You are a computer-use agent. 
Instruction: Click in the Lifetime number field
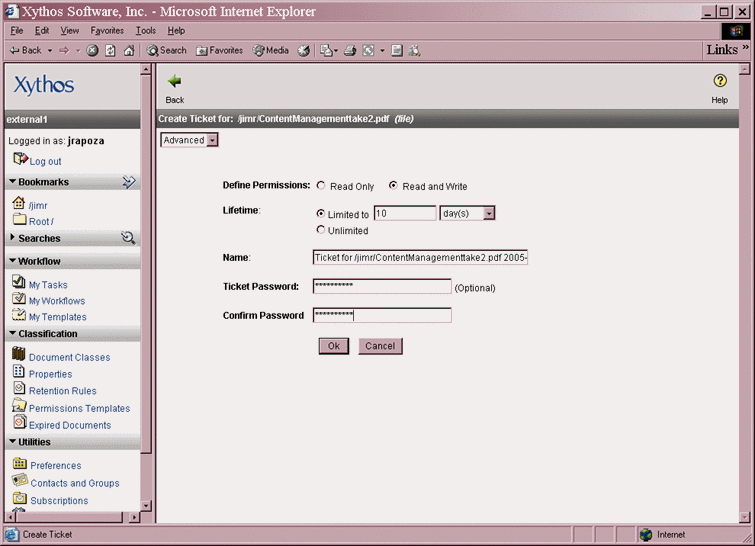405,213
